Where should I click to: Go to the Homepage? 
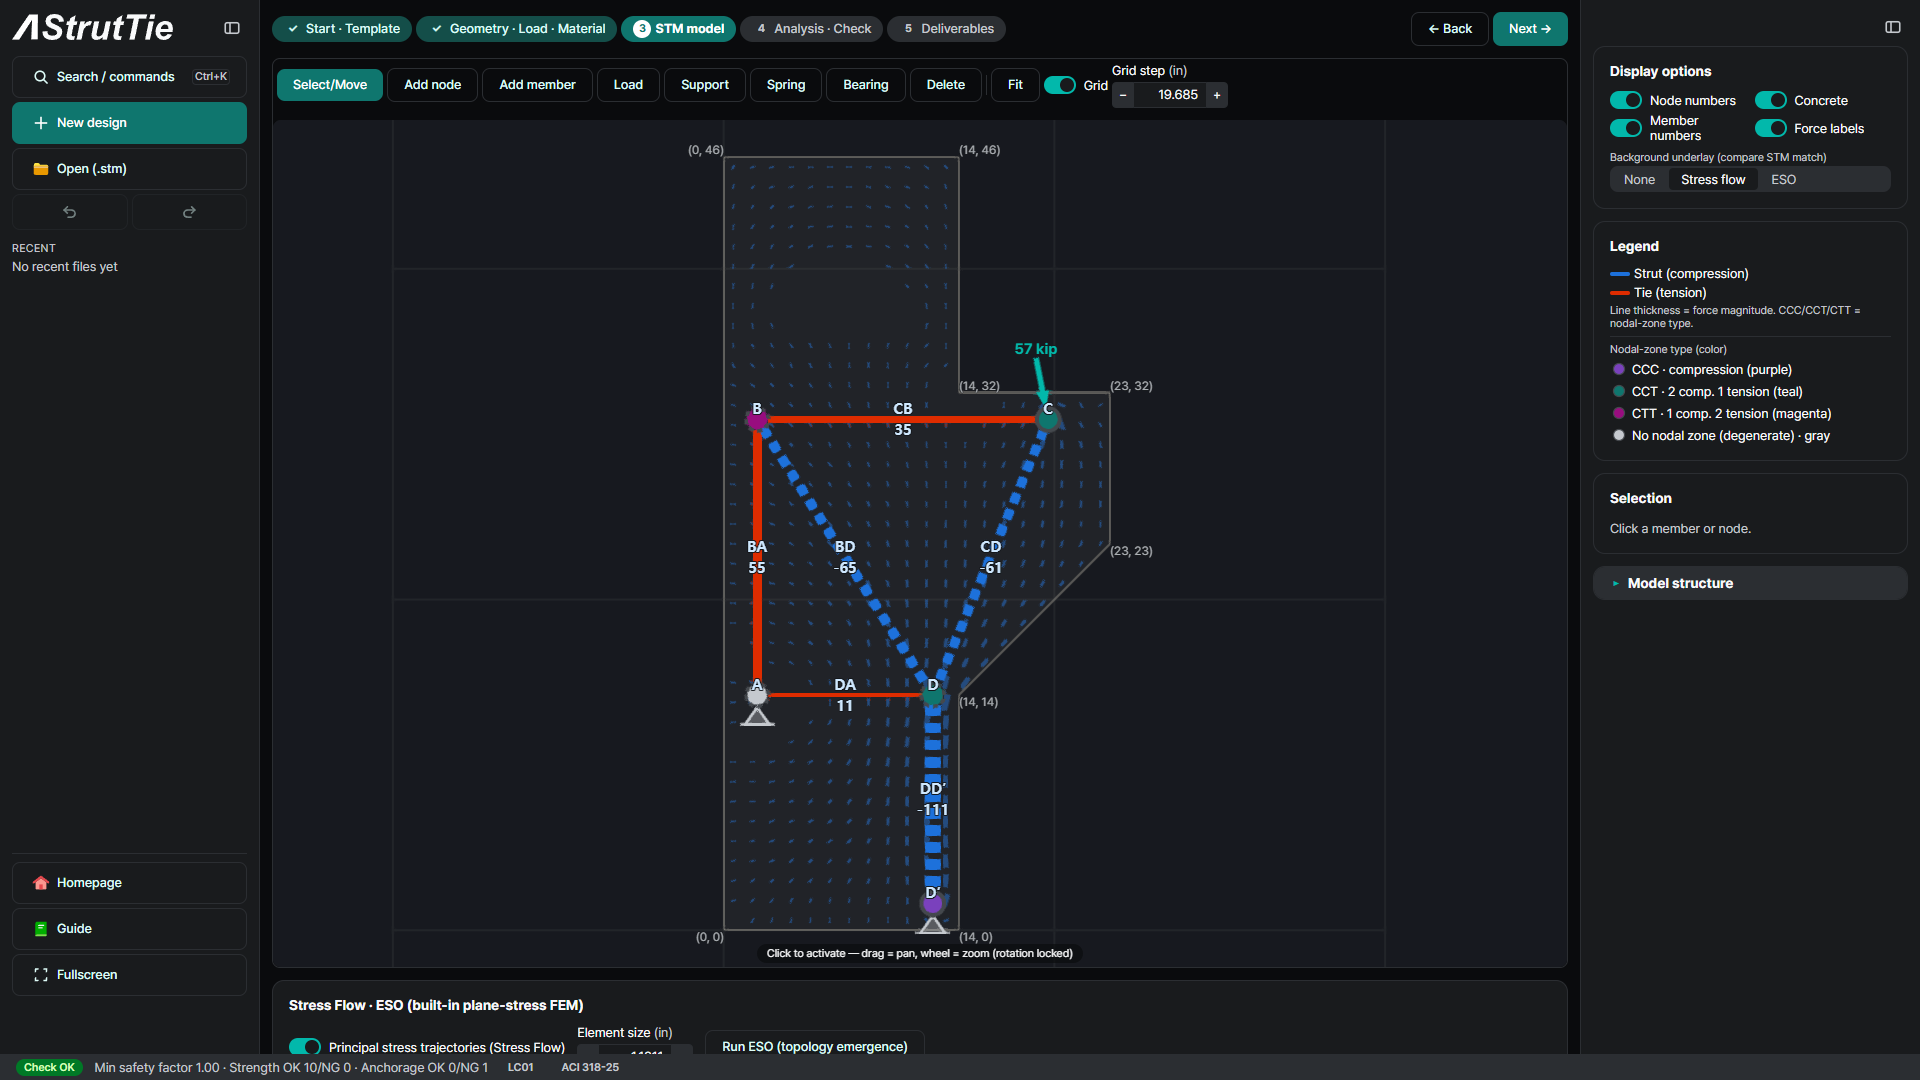[129, 883]
